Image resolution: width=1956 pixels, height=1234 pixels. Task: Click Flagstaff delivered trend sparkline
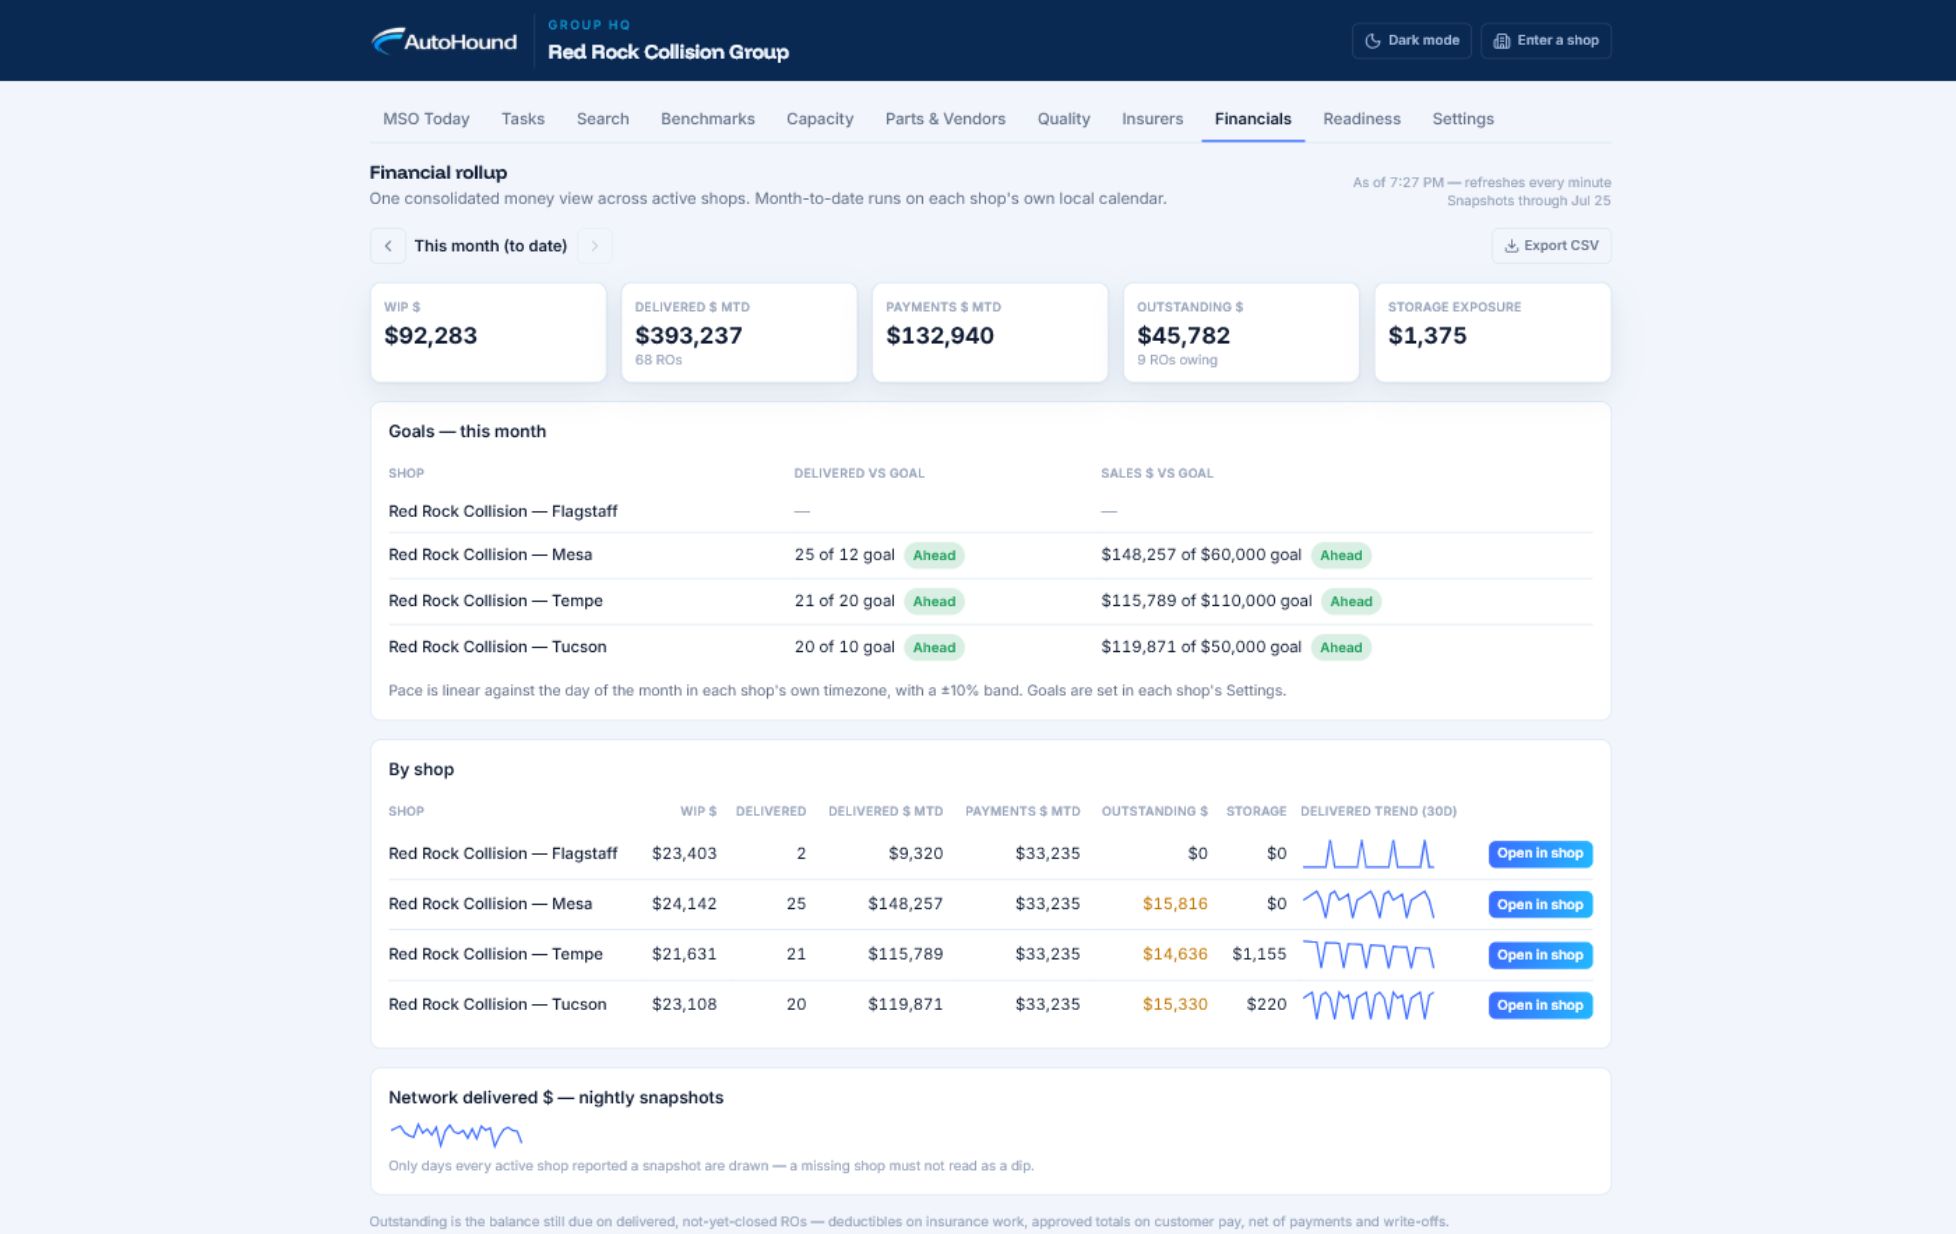pos(1368,854)
